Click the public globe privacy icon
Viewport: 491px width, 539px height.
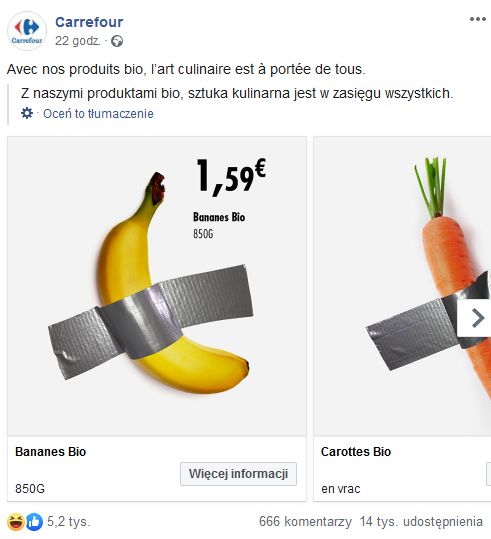[x=117, y=41]
